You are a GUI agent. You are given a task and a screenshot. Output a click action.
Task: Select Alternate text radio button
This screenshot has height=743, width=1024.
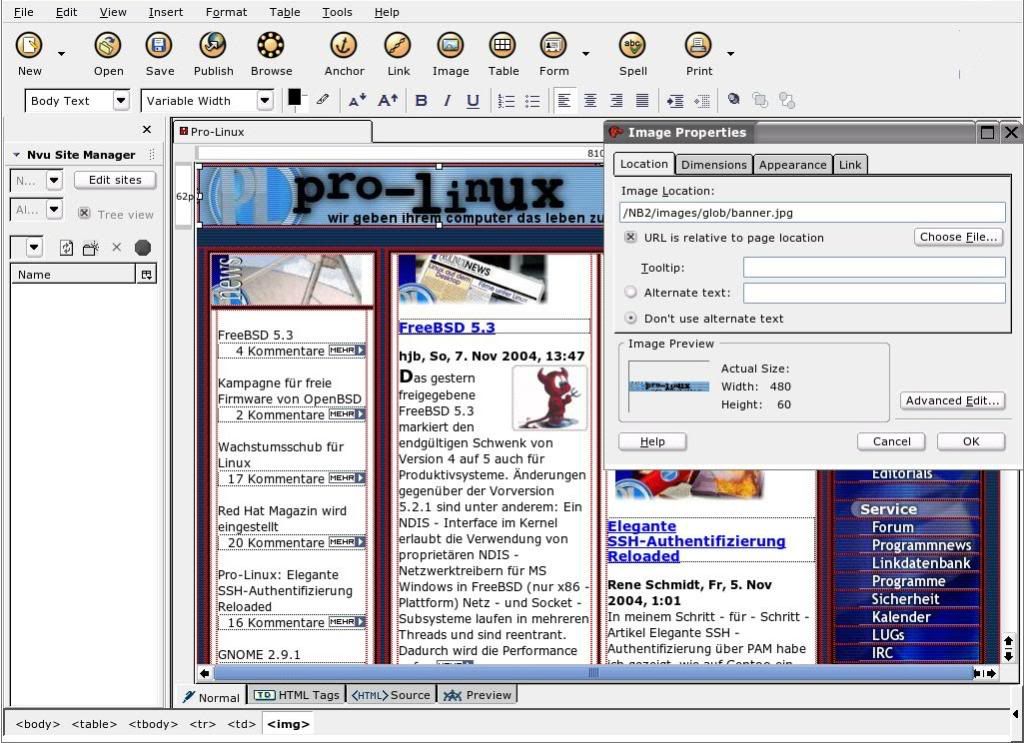(630, 292)
